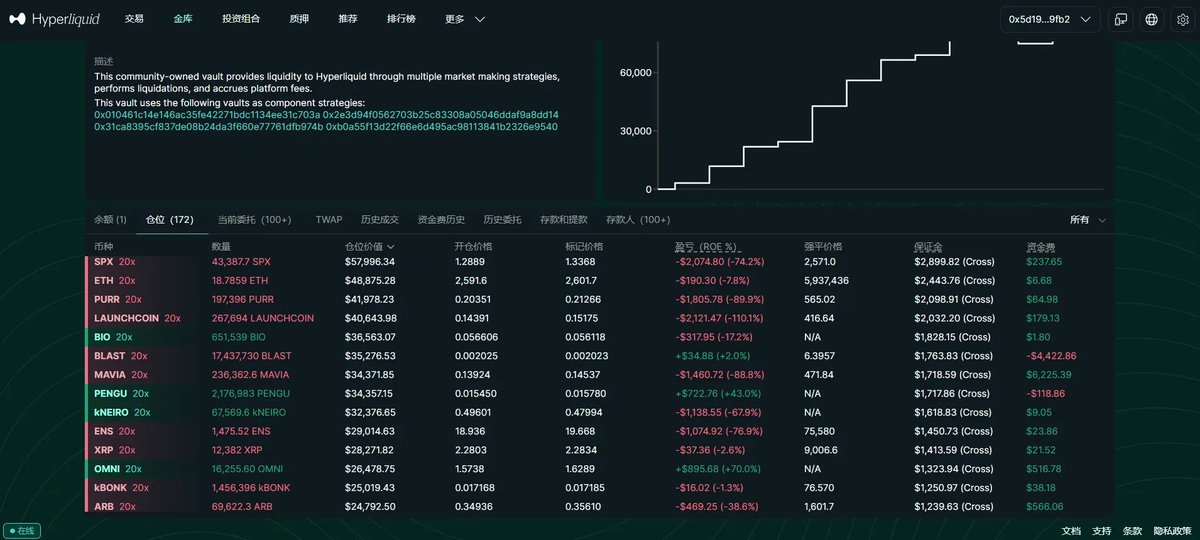Sort by 仓位价值 column
1200x540 pixels.
click(369, 246)
